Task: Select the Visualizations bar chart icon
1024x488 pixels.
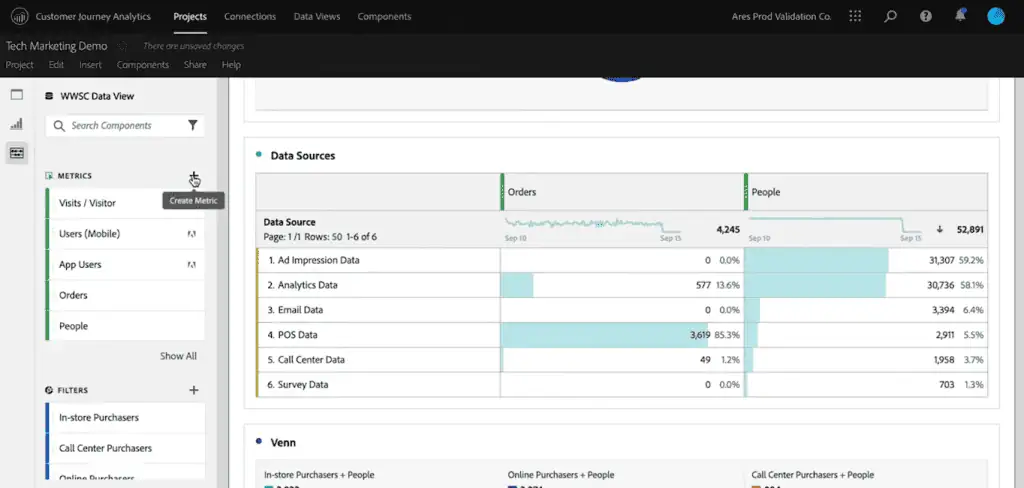Action: pyautogui.click(x=17, y=124)
